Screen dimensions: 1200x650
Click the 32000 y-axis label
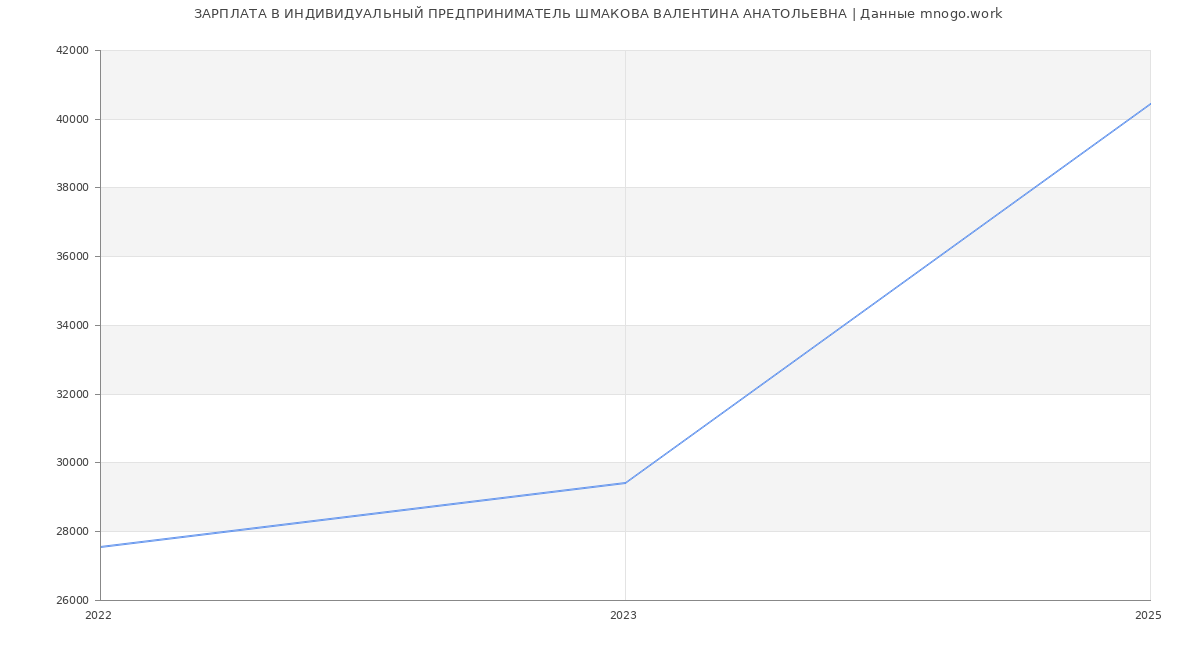(x=72, y=394)
